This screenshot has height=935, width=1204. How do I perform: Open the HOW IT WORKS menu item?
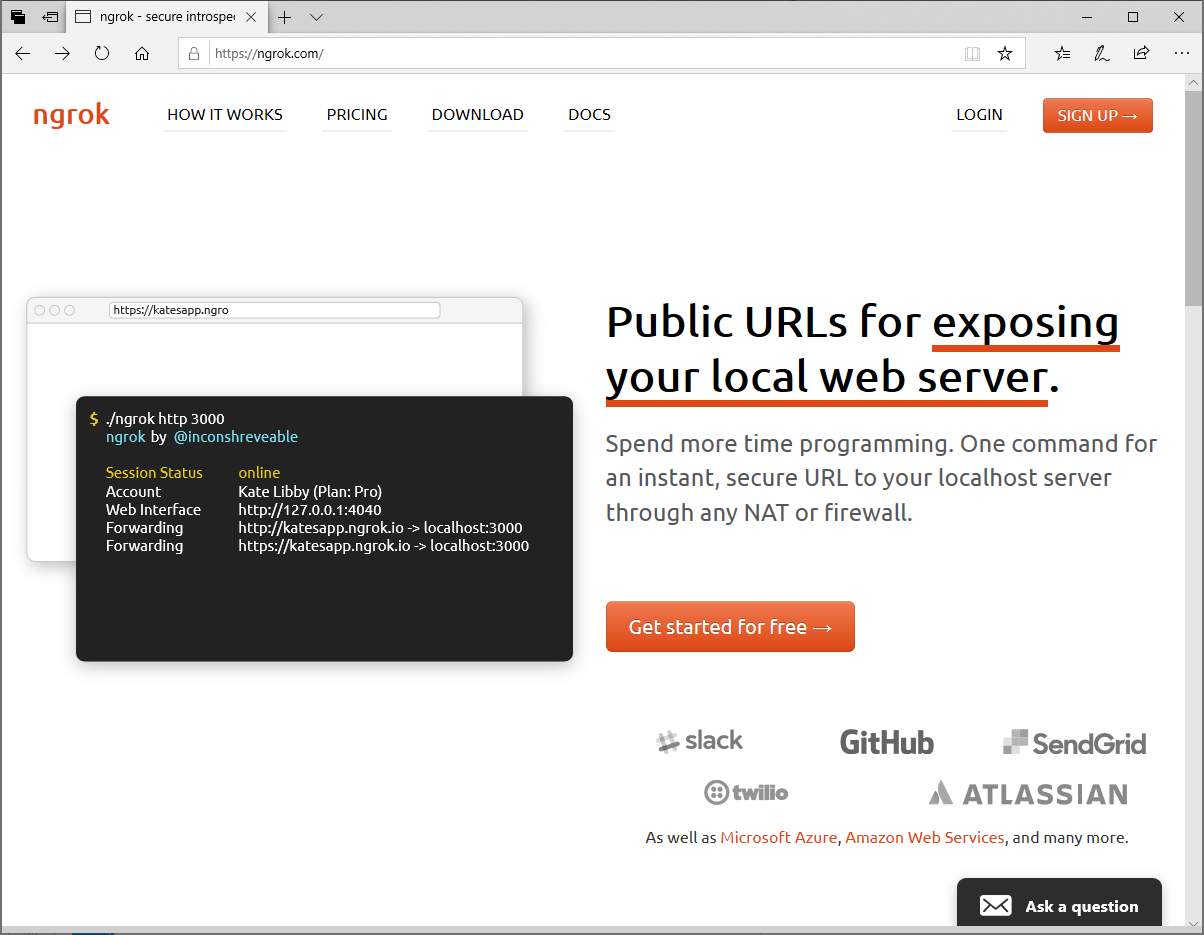225,115
